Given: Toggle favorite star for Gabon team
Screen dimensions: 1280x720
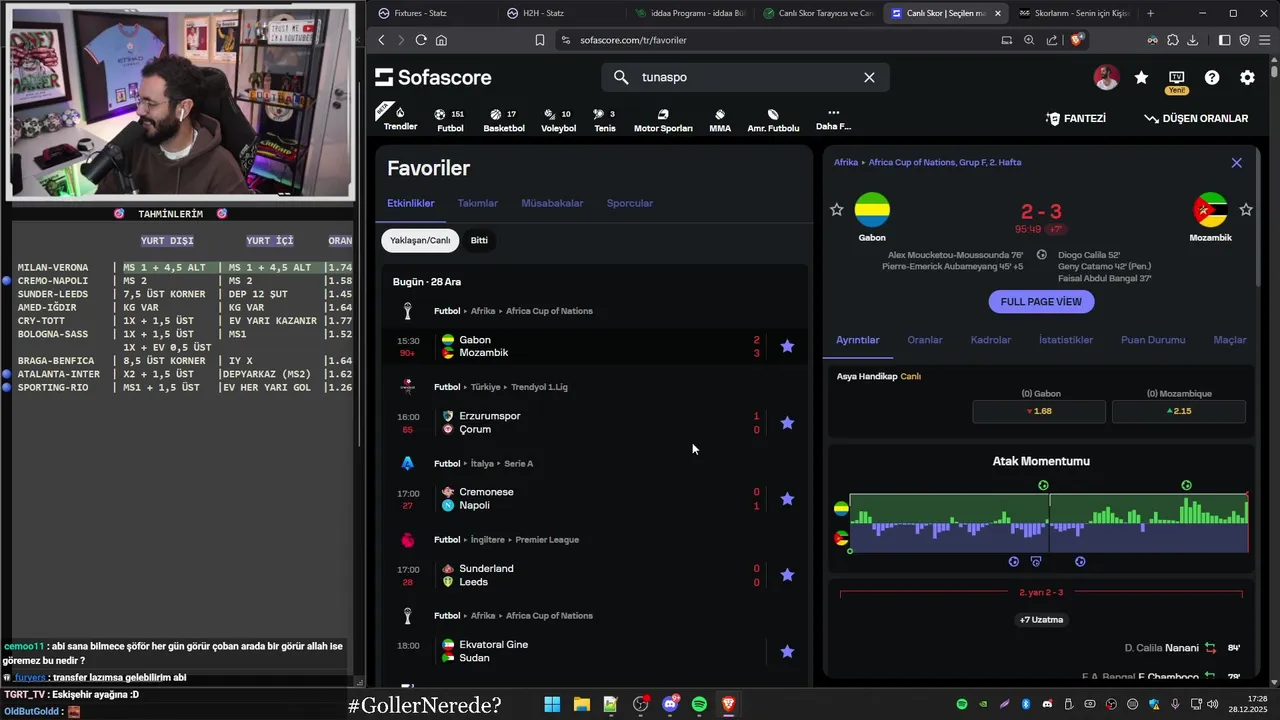Looking at the screenshot, I should point(837,209).
